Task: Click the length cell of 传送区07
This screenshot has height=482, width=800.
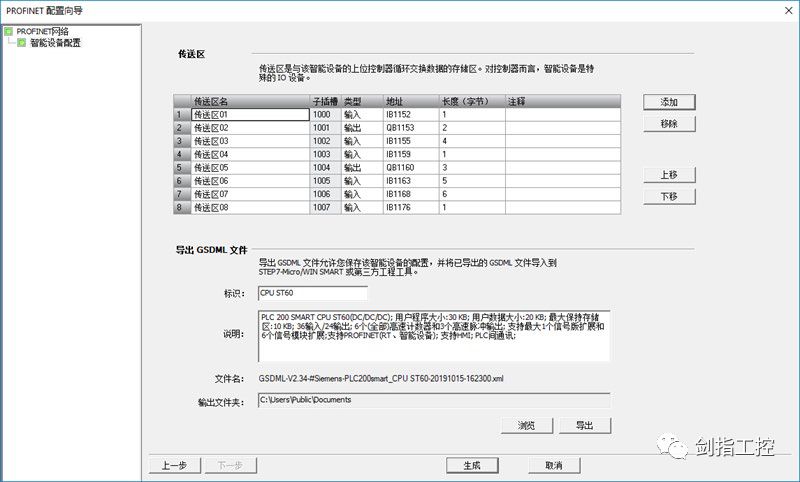Action: (472, 194)
